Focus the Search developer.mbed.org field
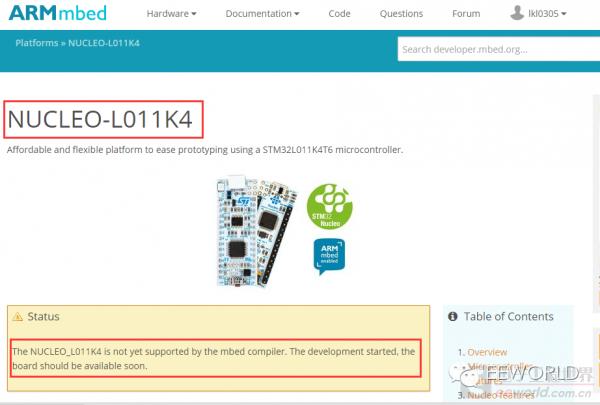The width and height of the screenshot is (600, 405). tap(499, 49)
